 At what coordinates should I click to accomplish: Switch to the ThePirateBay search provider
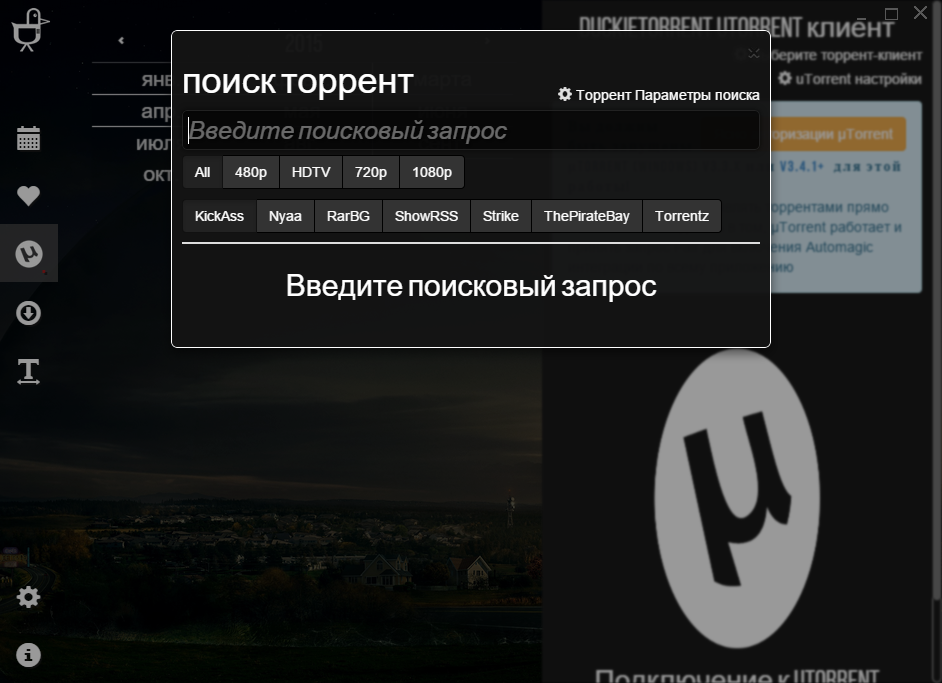(587, 215)
